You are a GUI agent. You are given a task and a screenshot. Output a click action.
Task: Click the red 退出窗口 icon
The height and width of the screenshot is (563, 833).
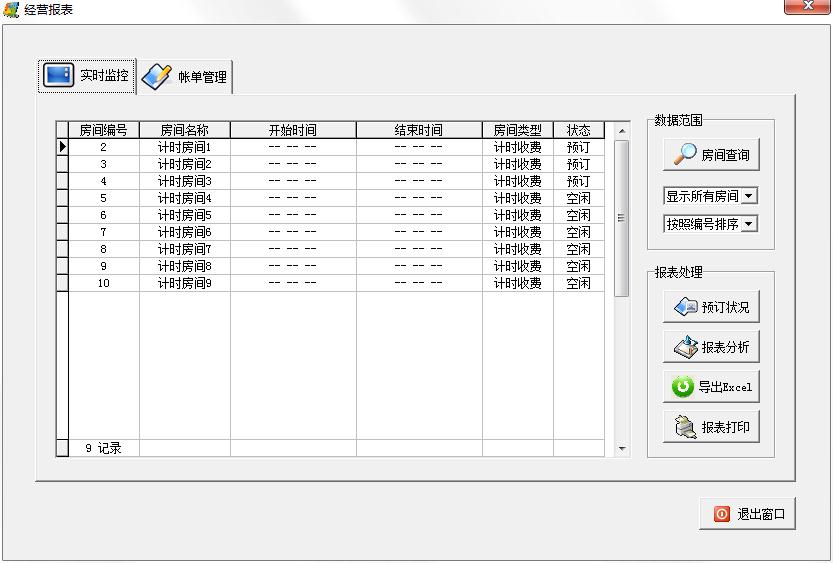click(722, 514)
